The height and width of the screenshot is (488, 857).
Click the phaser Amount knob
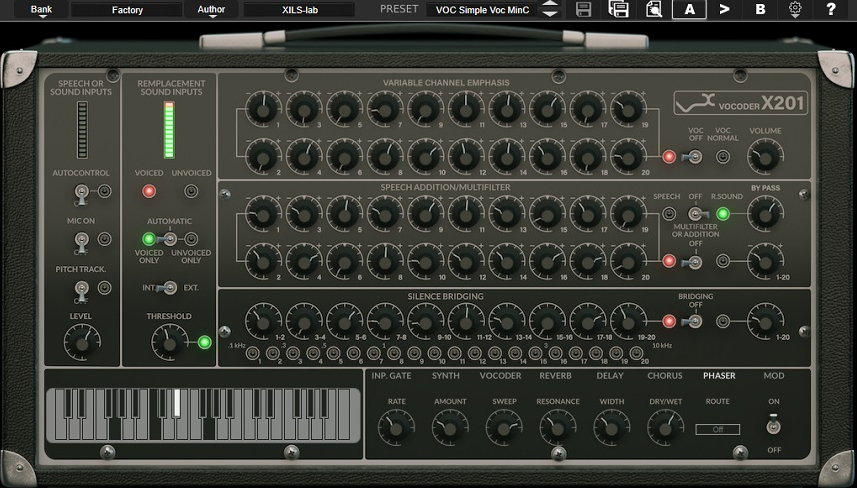(x=450, y=428)
